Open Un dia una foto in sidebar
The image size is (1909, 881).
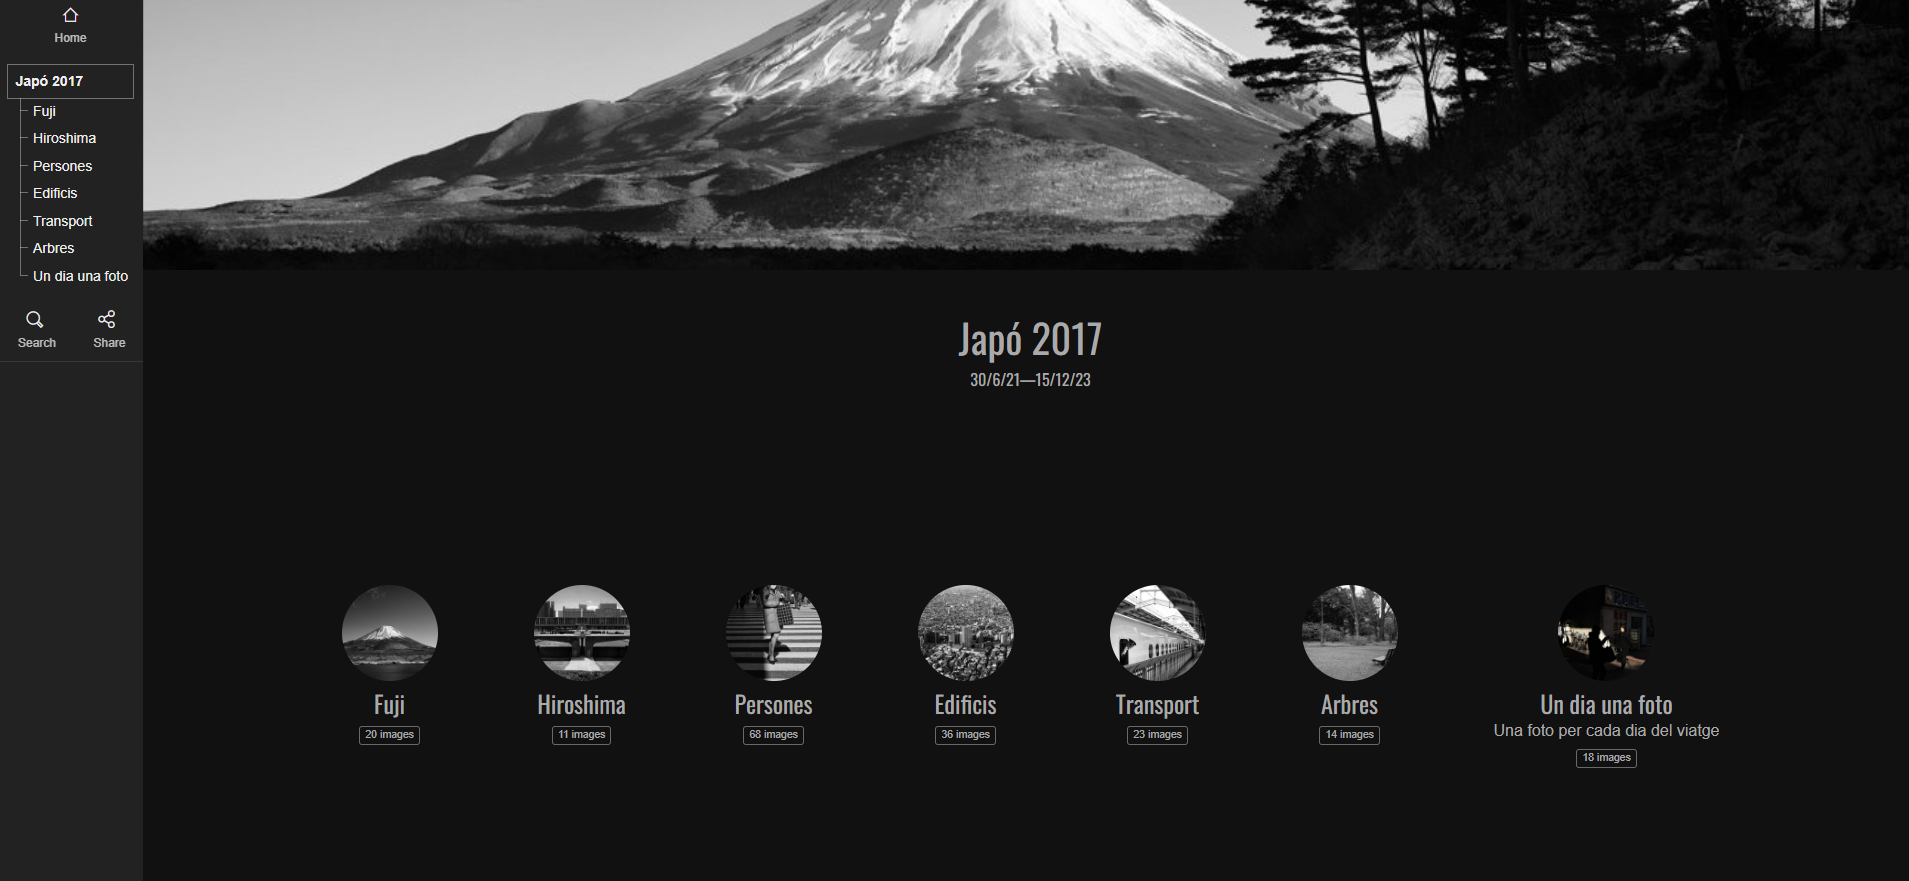80,276
